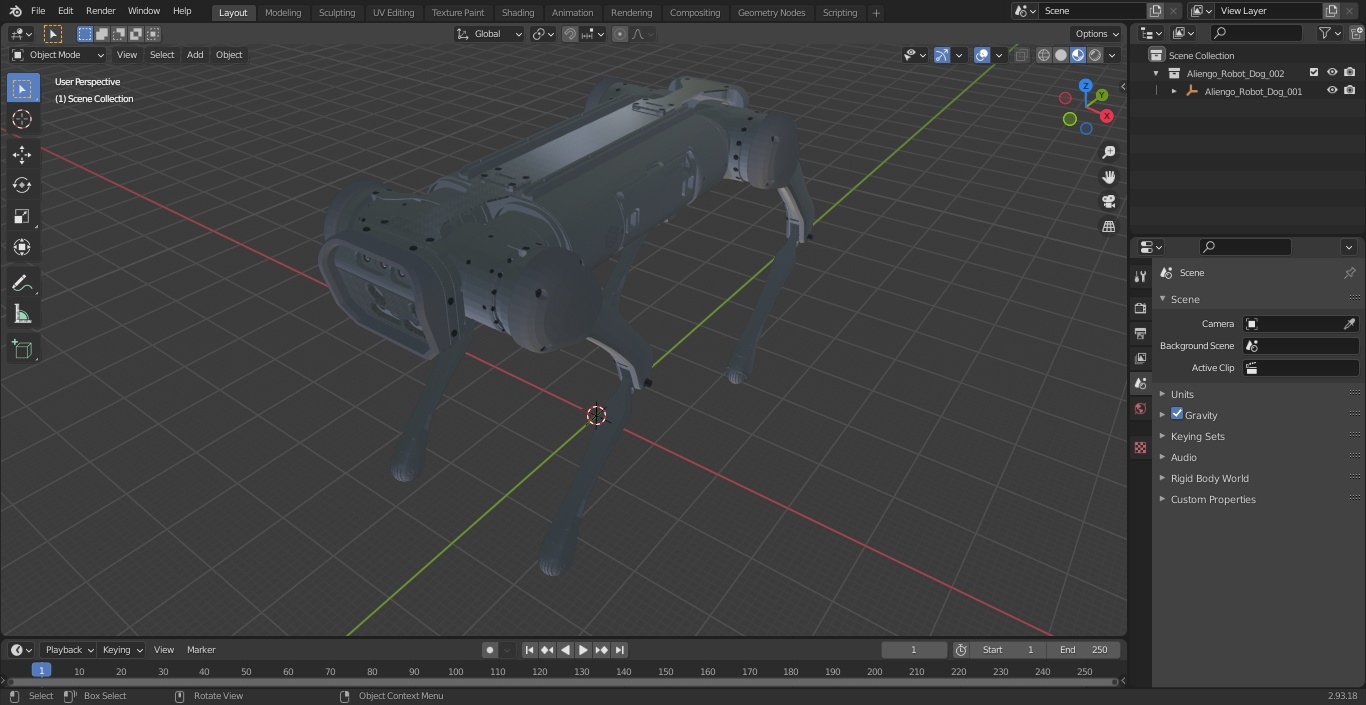
Task: Open the Object Mode dropdown
Action: pos(57,55)
